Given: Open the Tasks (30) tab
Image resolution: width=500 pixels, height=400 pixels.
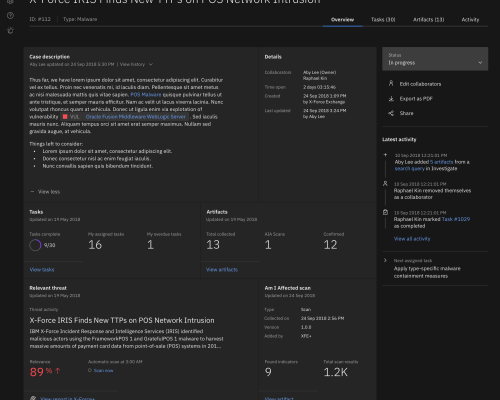Looking at the screenshot, I should point(383,20).
